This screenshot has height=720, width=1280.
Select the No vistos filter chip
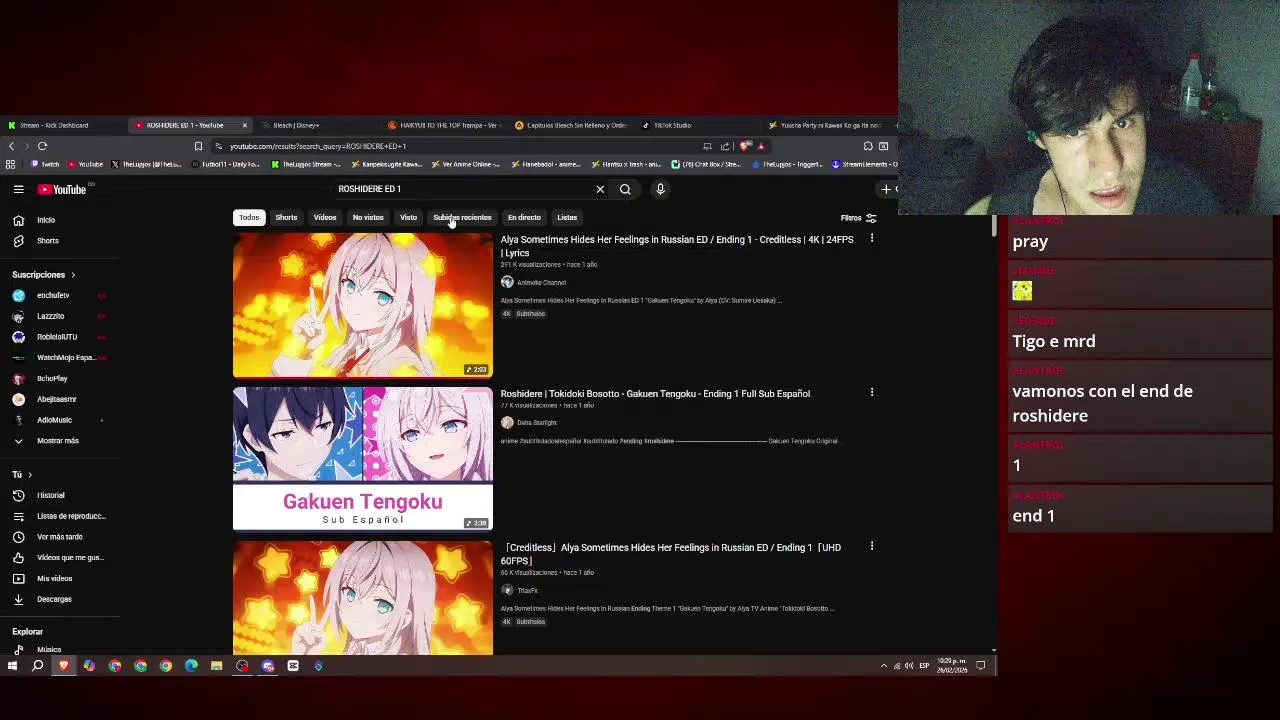click(x=368, y=217)
